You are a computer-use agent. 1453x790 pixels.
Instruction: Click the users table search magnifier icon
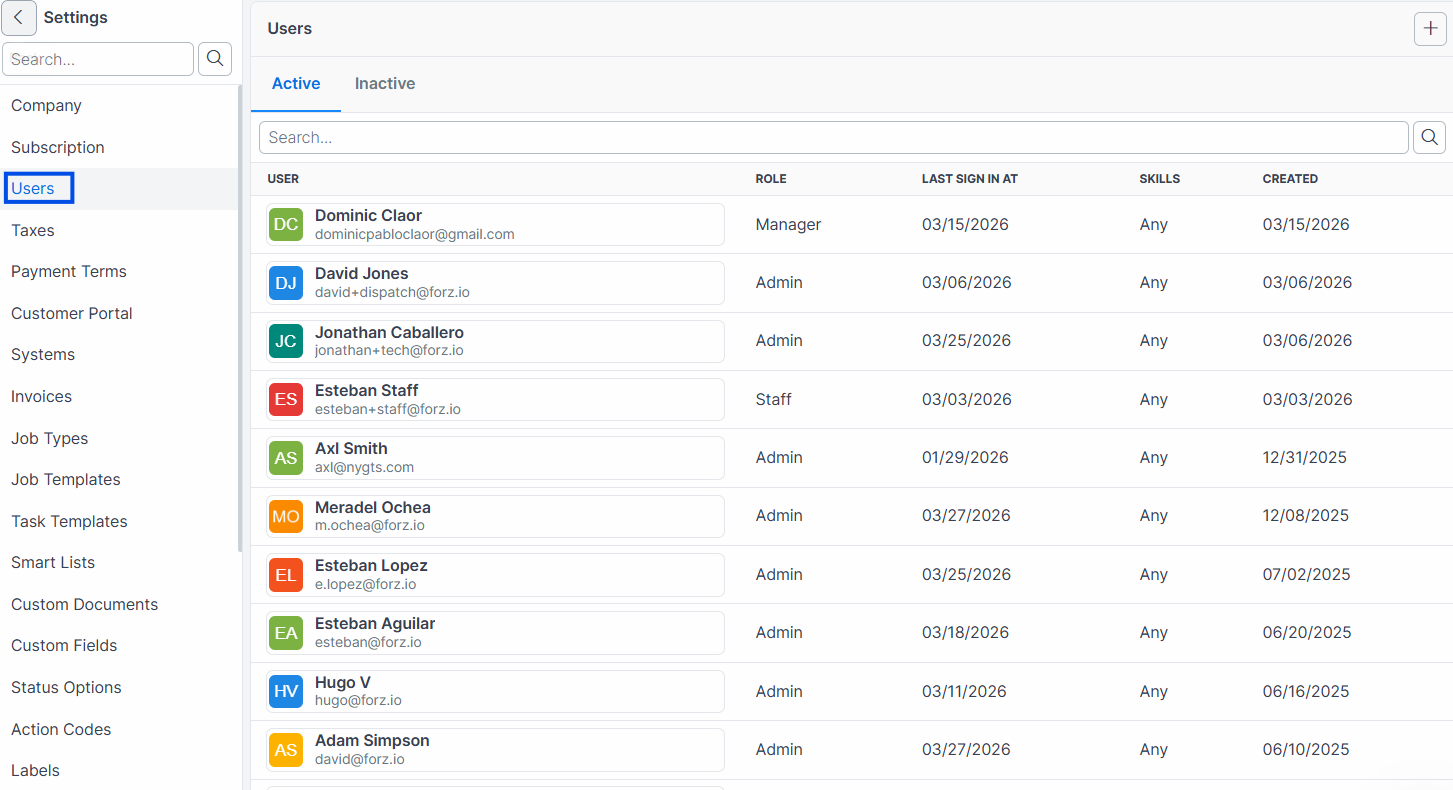1429,137
